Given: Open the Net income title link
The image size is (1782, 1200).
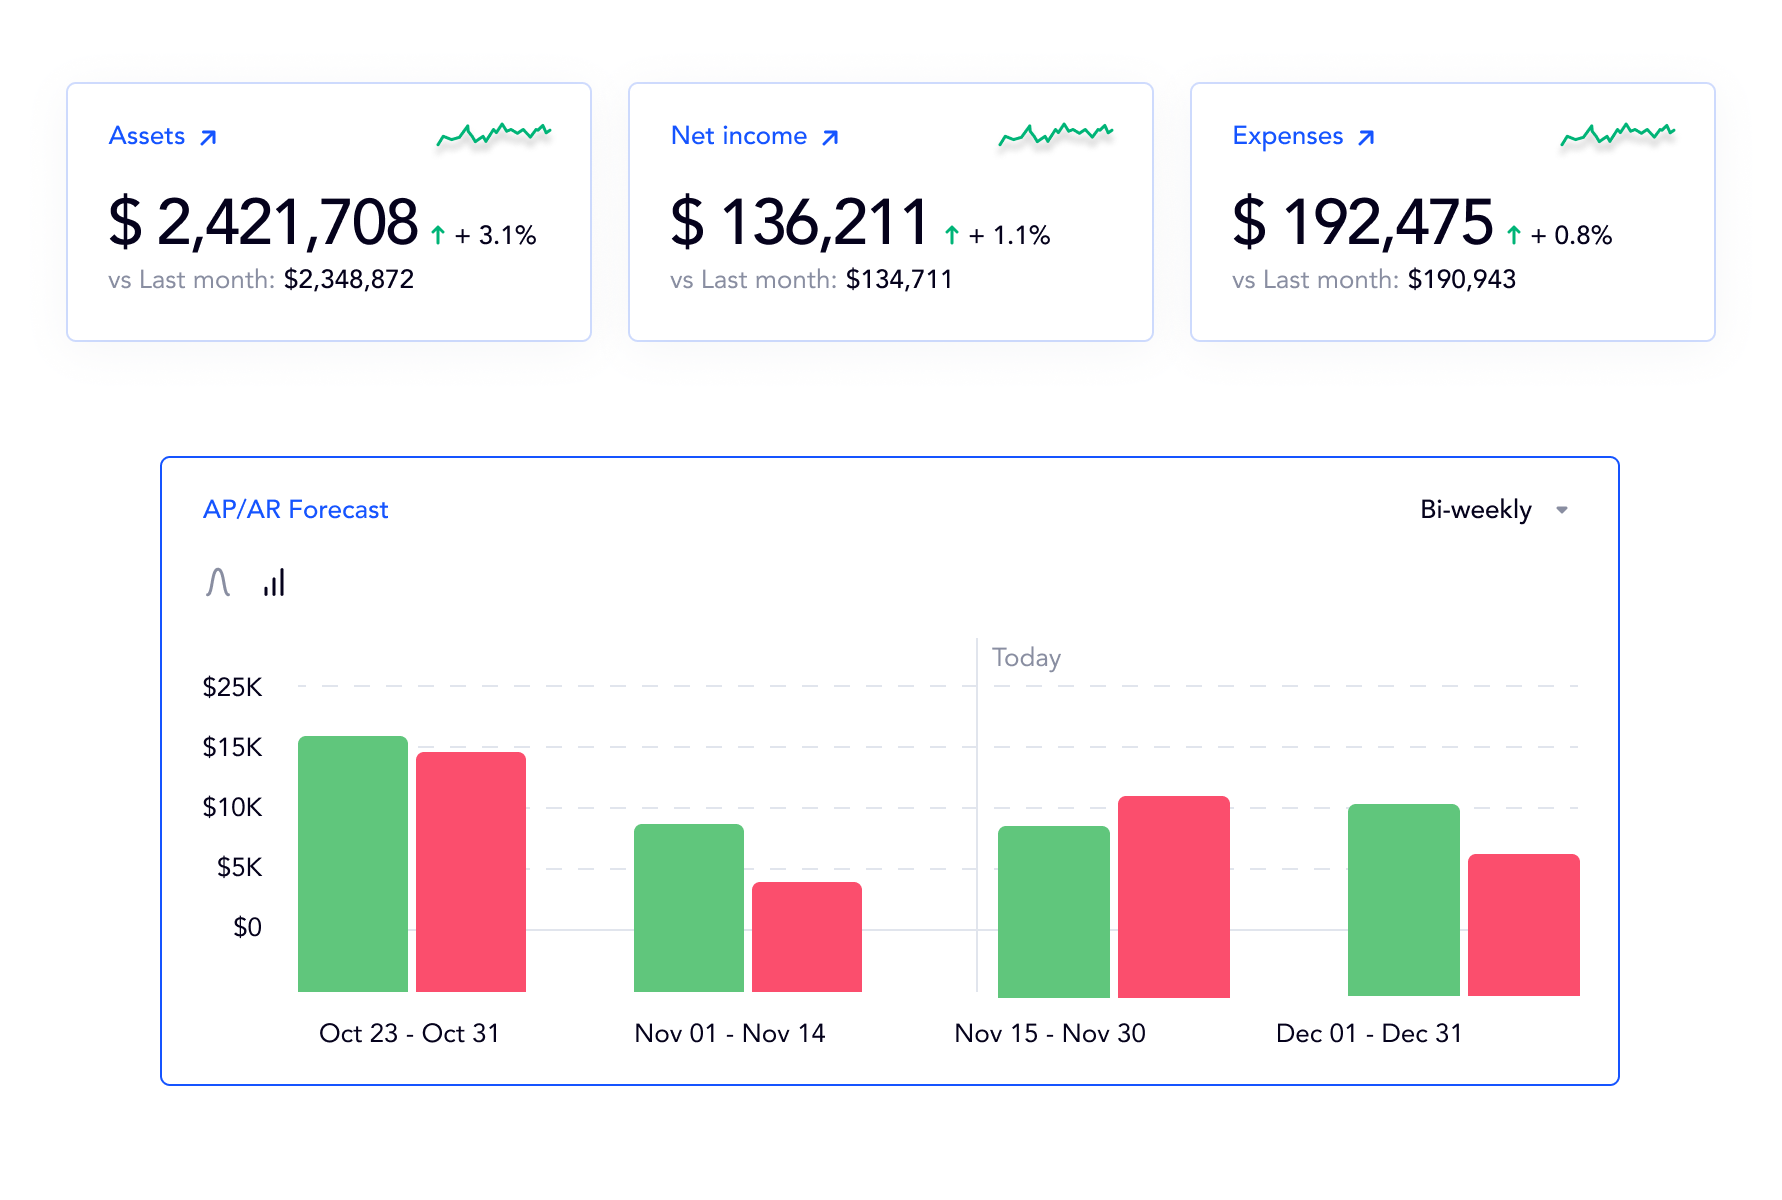Looking at the screenshot, I should [x=739, y=136].
